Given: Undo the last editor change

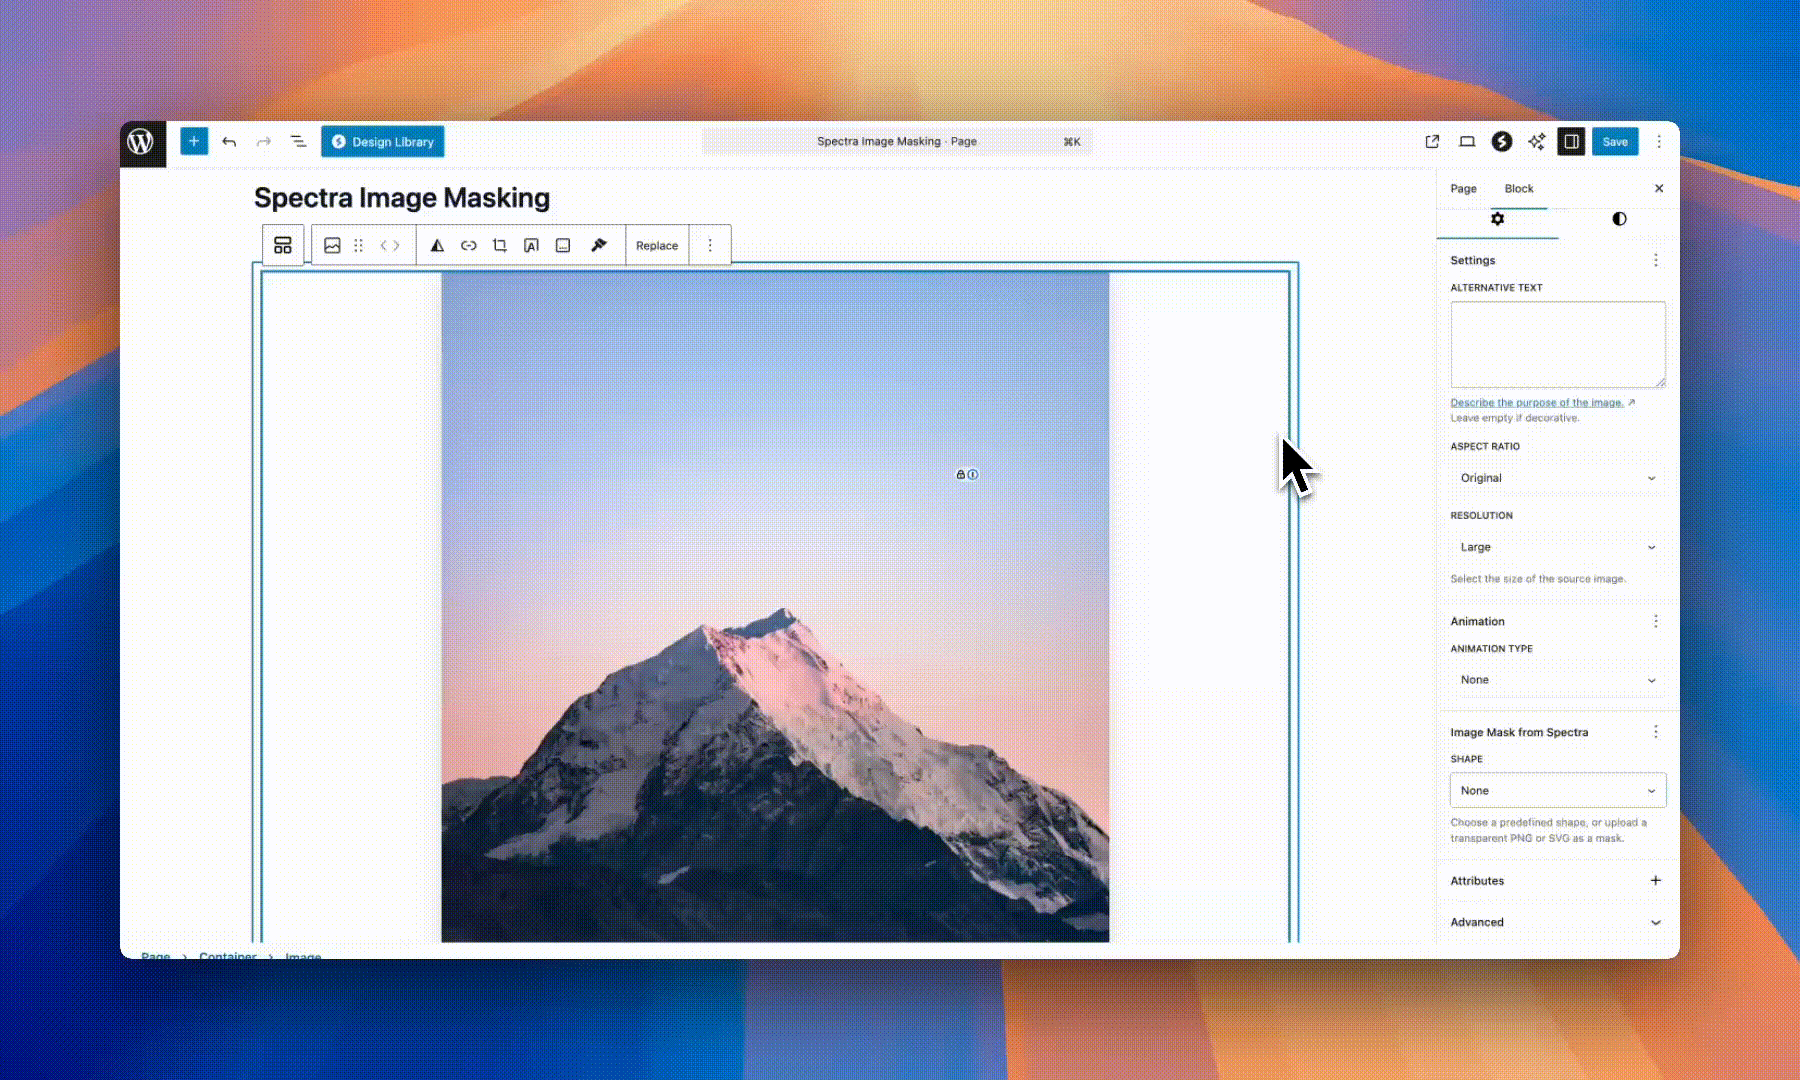Looking at the screenshot, I should click(229, 141).
